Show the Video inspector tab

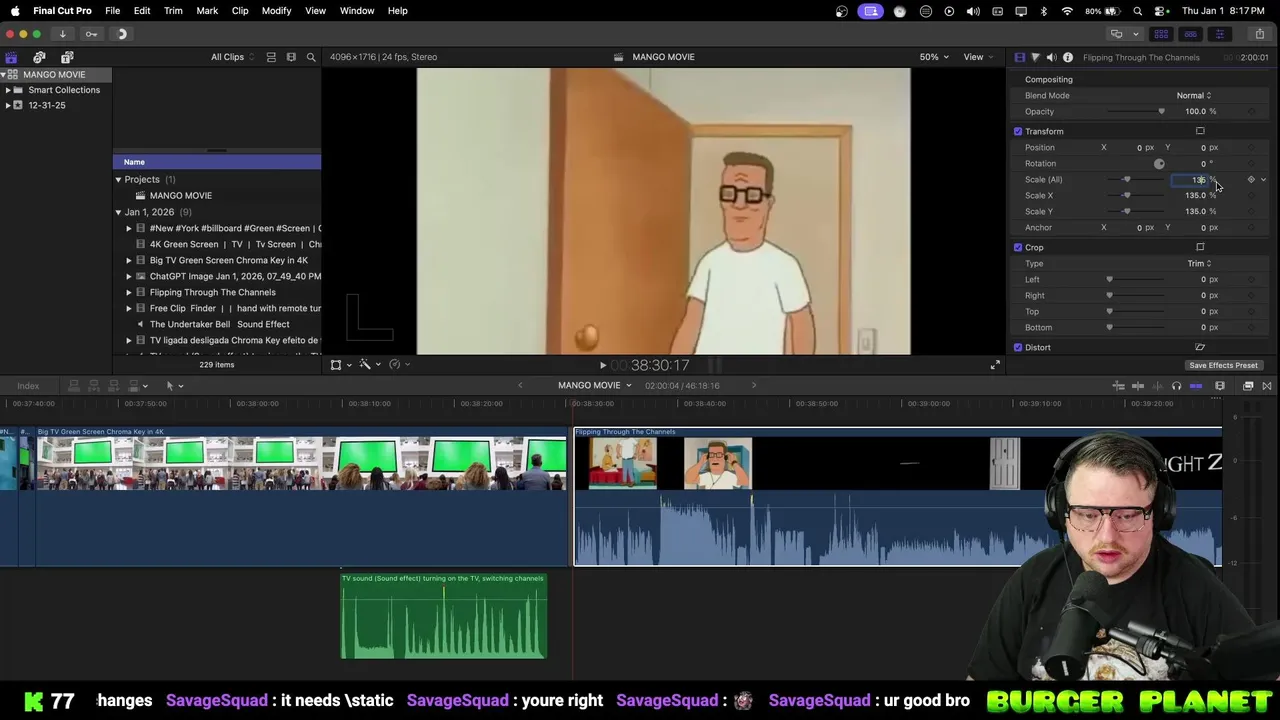[x=1019, y=57]
